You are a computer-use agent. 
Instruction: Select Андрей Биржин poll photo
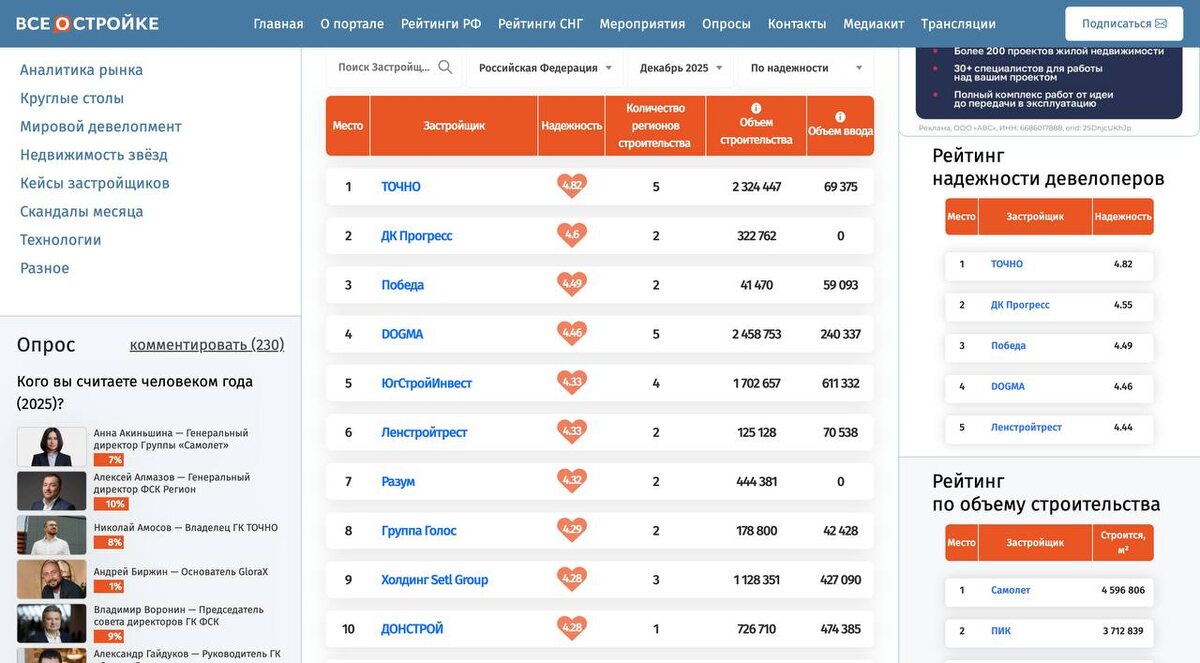pos(51,579)
